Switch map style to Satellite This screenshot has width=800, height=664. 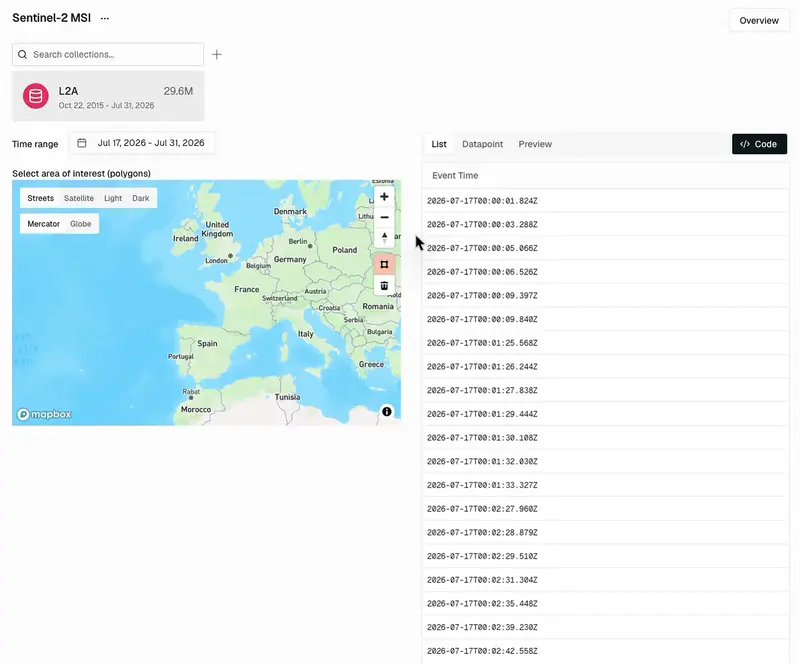[x=79, y=198]
